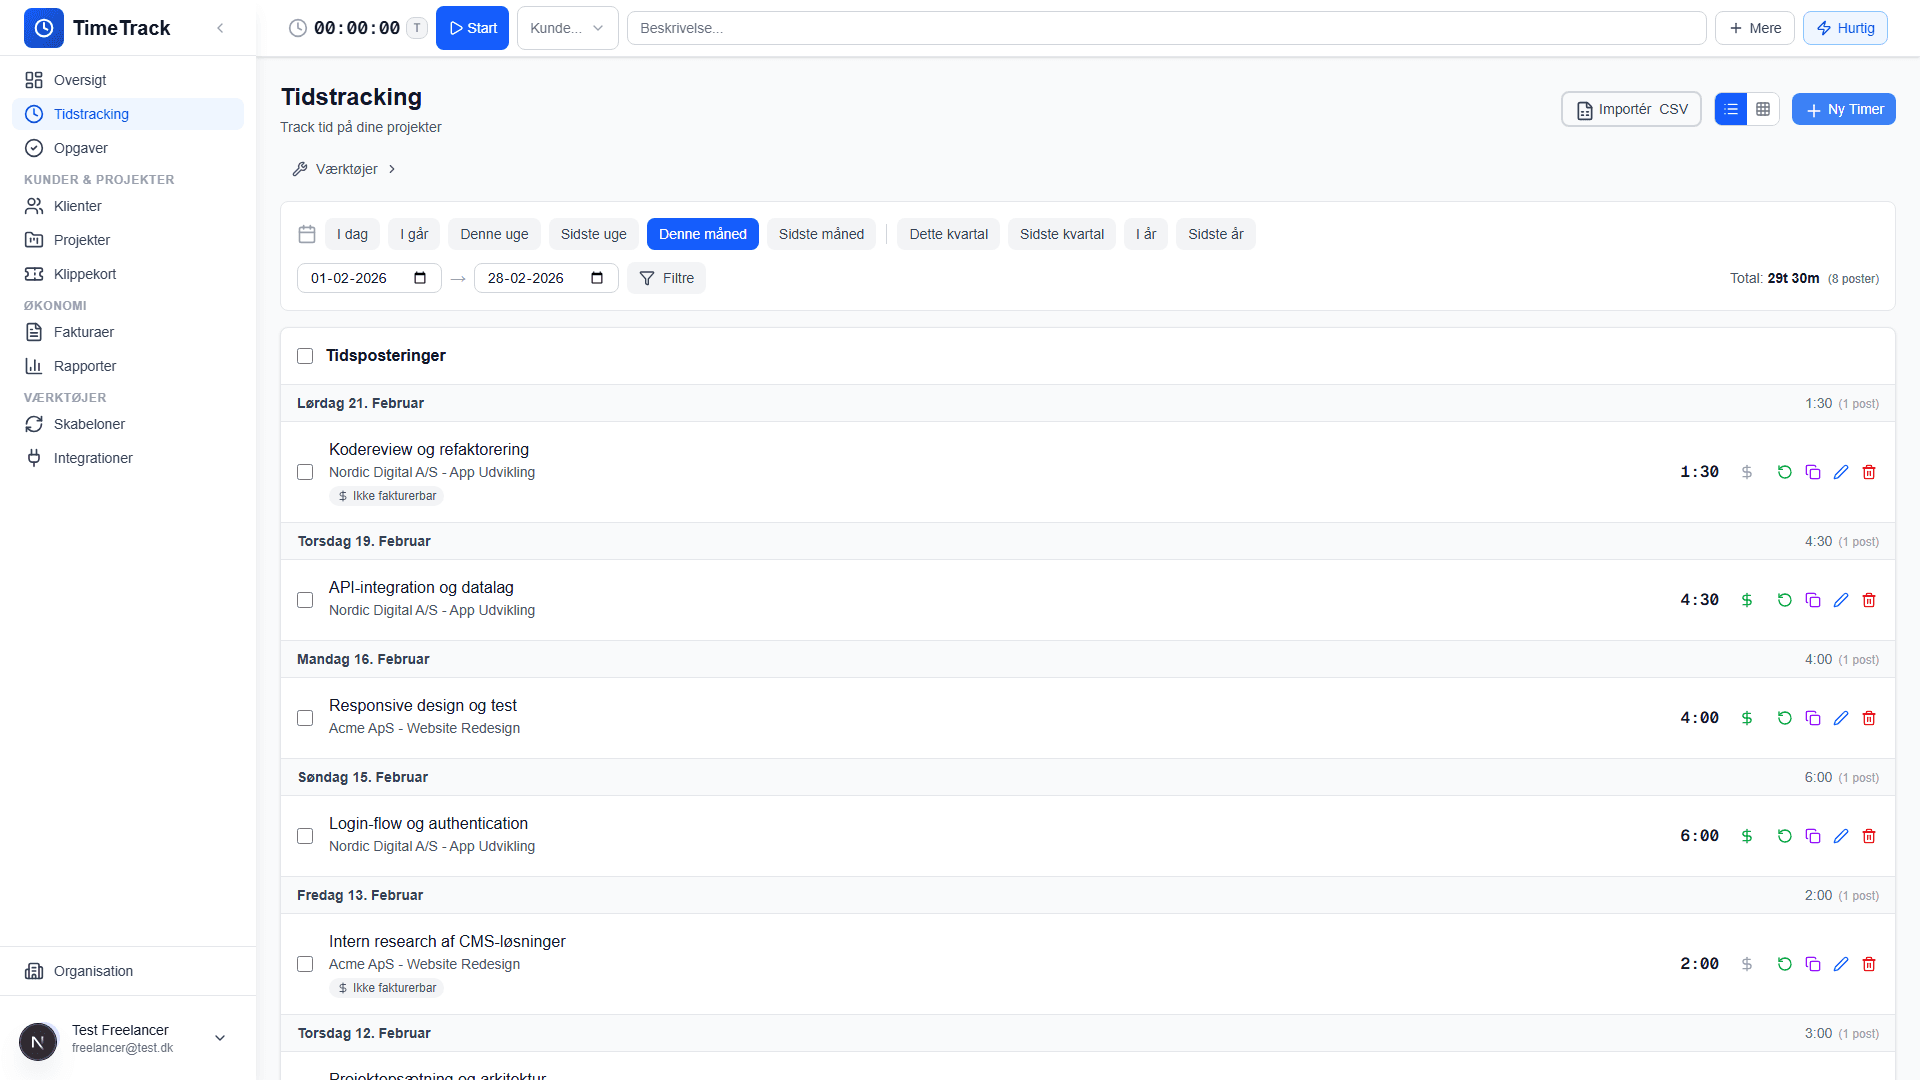Restart timer for Intern research af CMS-løsninger
Image resolution: width=1920 pixels, height=1080 pixels.
[x=1784, y=964]
